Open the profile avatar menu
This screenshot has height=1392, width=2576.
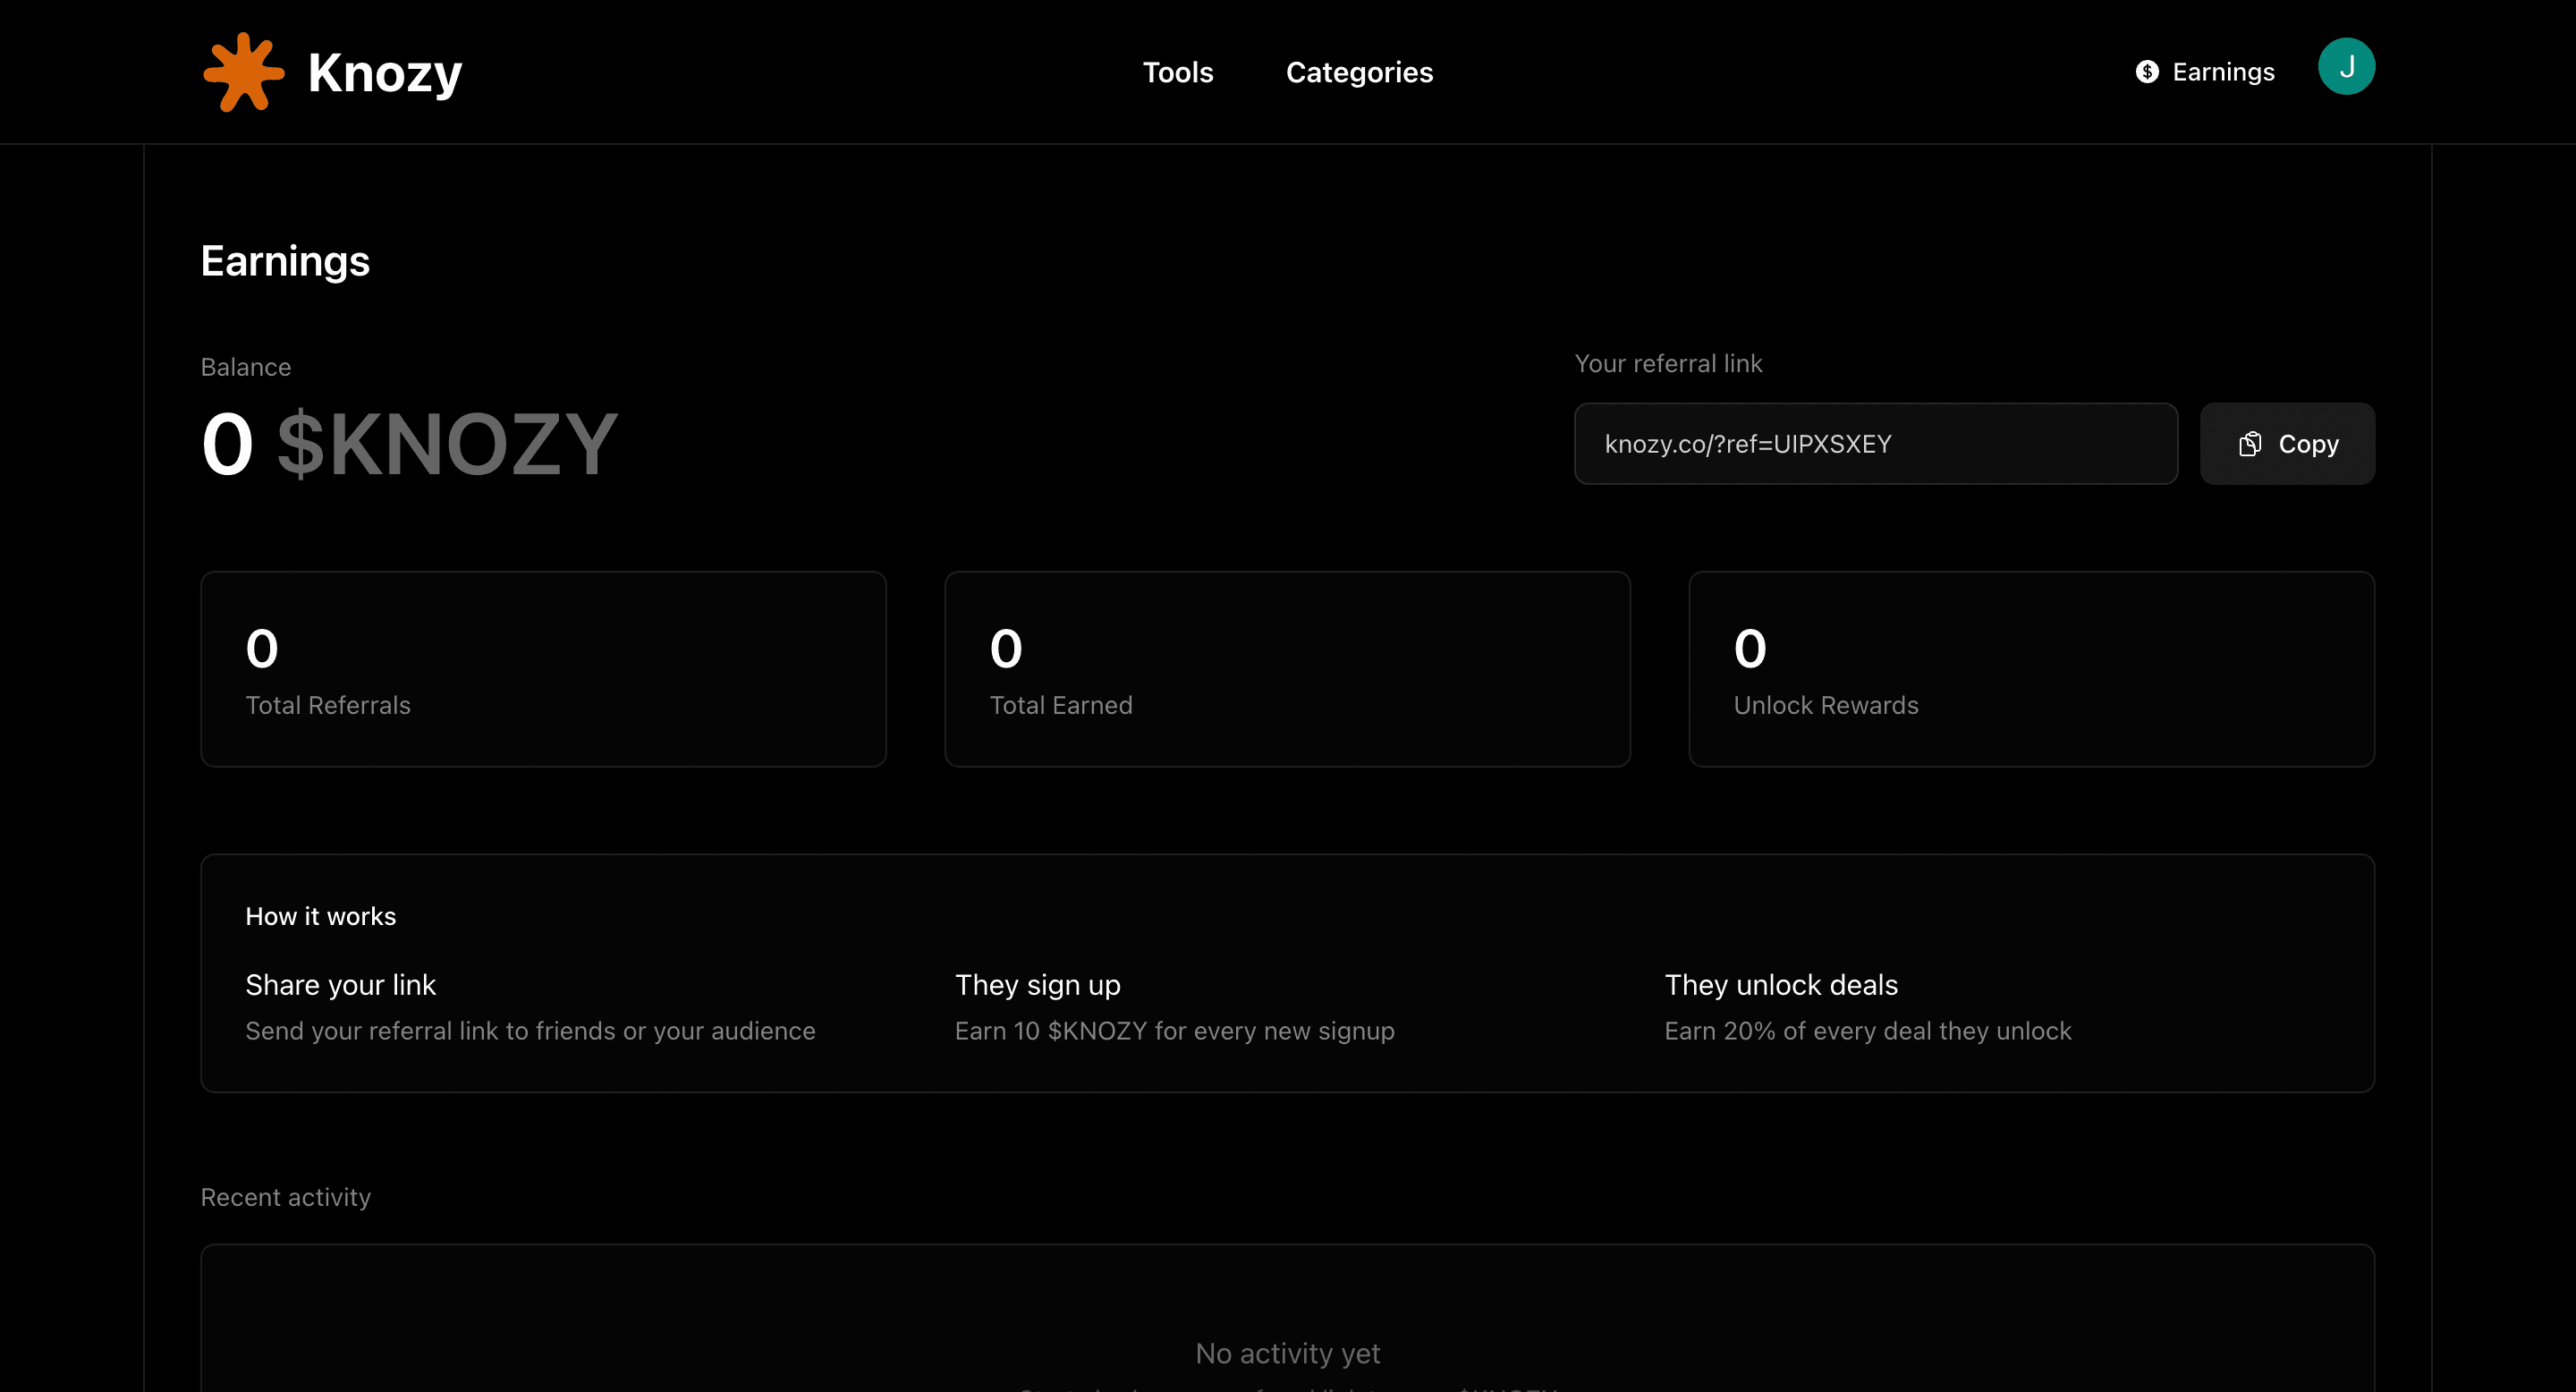tap(2347, 66)
